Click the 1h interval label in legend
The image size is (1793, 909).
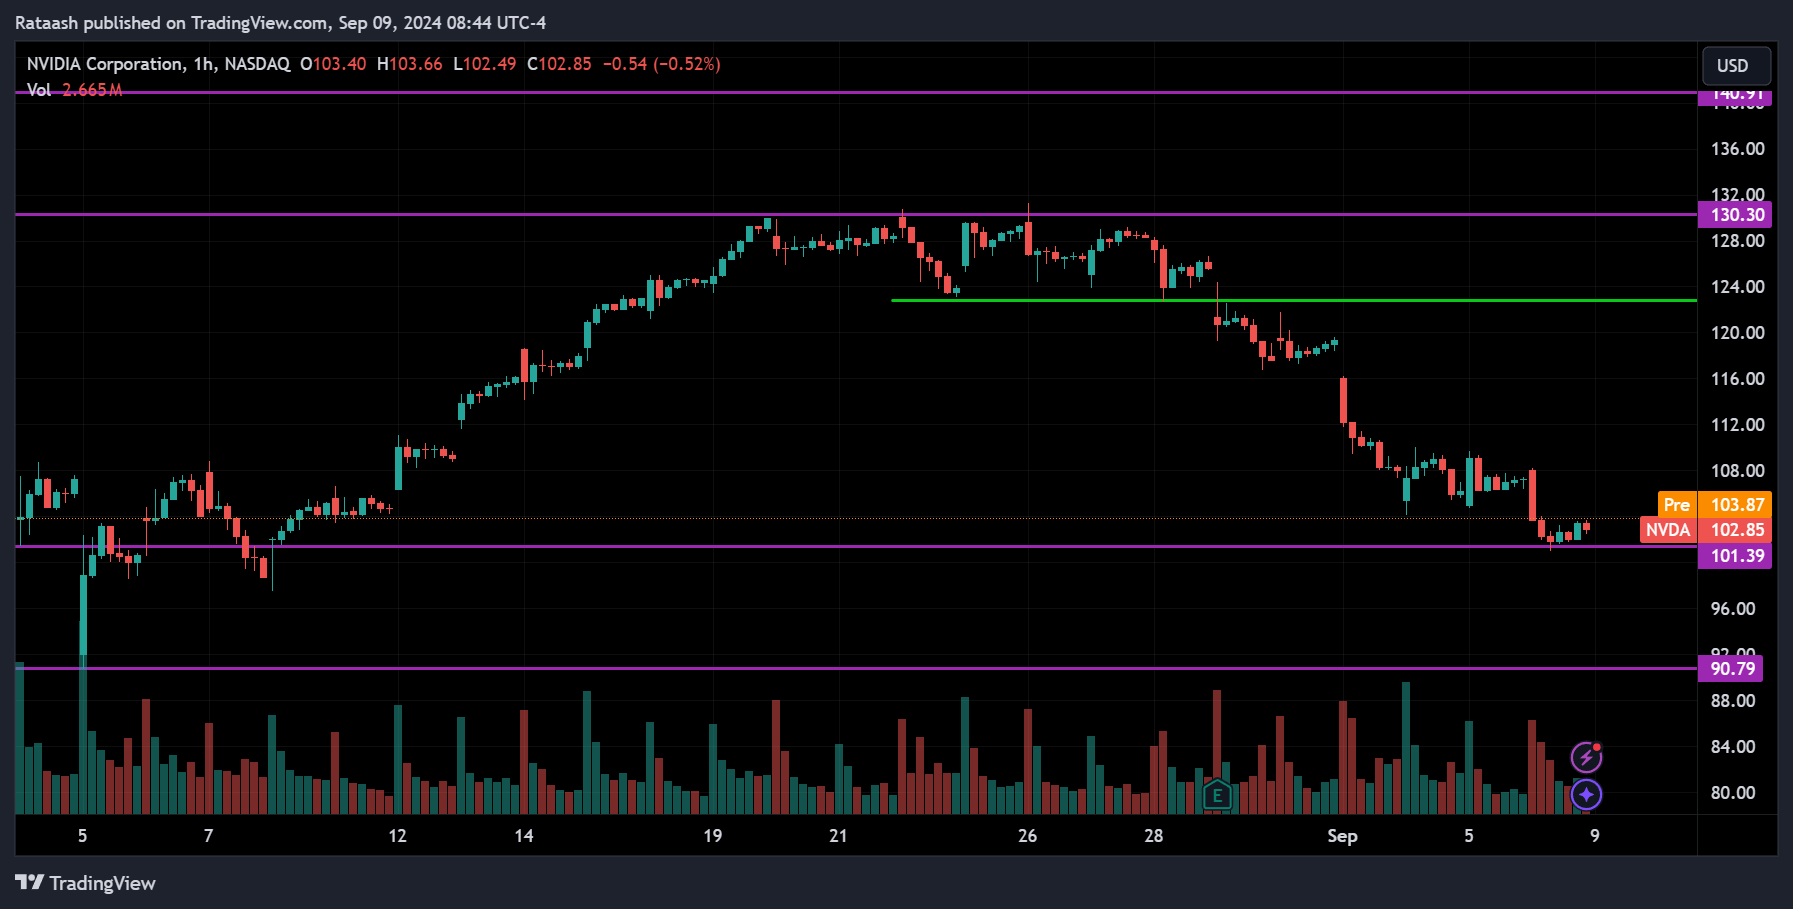click(x=203, y=64)
